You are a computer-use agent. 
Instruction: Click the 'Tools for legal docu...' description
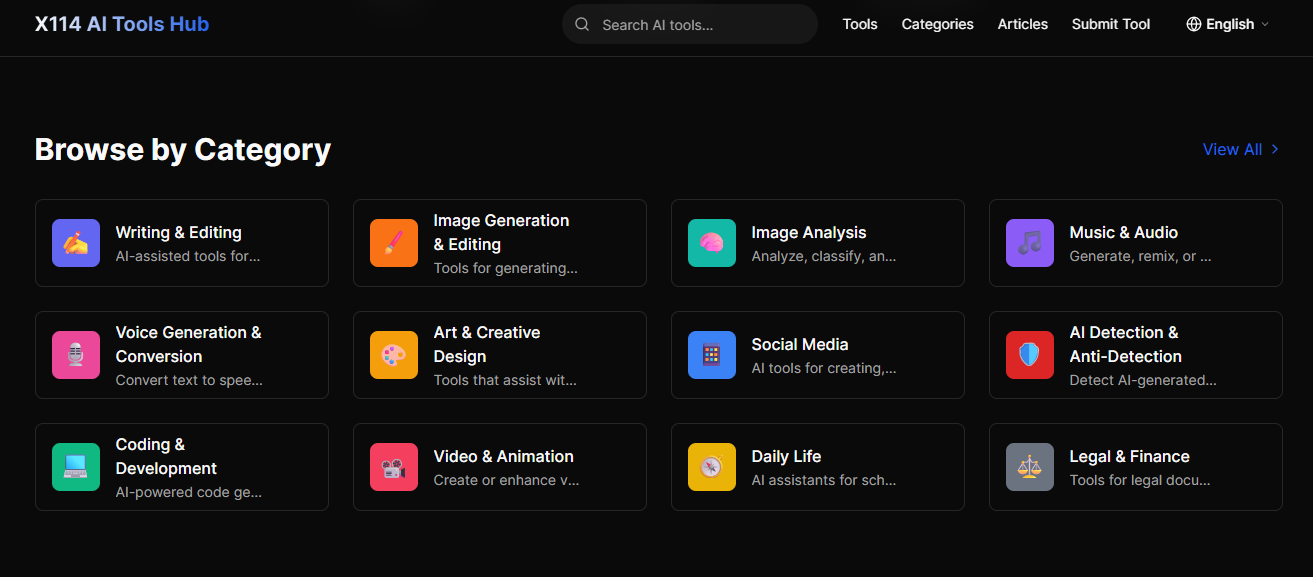pos(1140,480)
